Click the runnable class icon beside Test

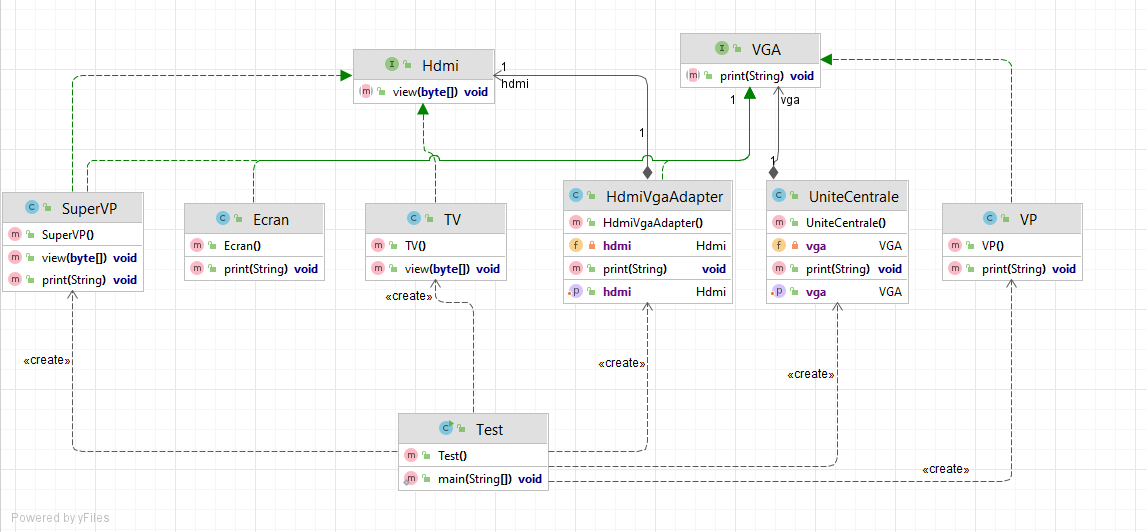[446, 429]
